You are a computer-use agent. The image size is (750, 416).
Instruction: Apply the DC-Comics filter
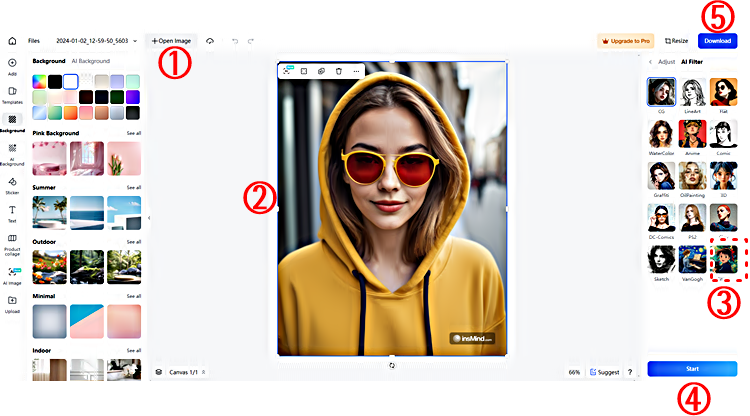point(661,218)
